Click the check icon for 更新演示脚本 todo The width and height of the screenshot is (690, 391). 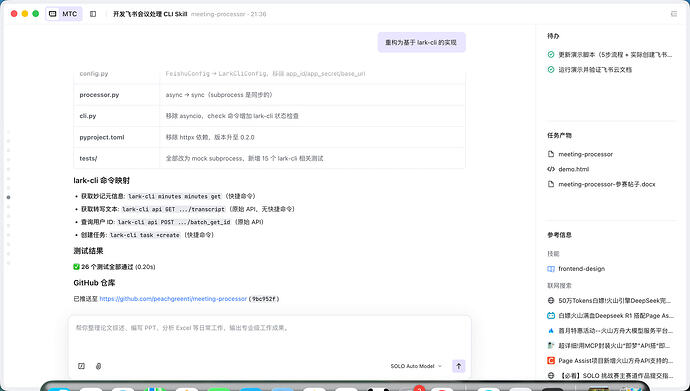click(551, 55)
